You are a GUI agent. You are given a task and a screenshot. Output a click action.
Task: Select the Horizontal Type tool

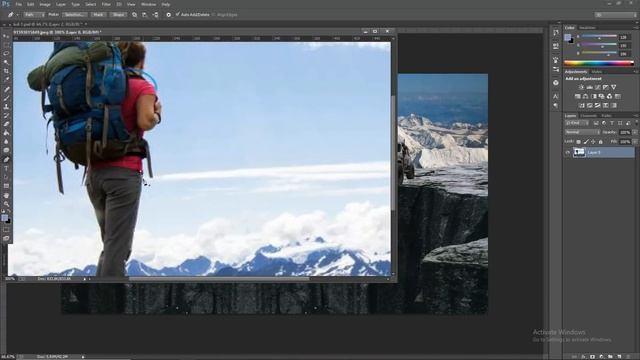pyautogui.click(x=6, y=168)
